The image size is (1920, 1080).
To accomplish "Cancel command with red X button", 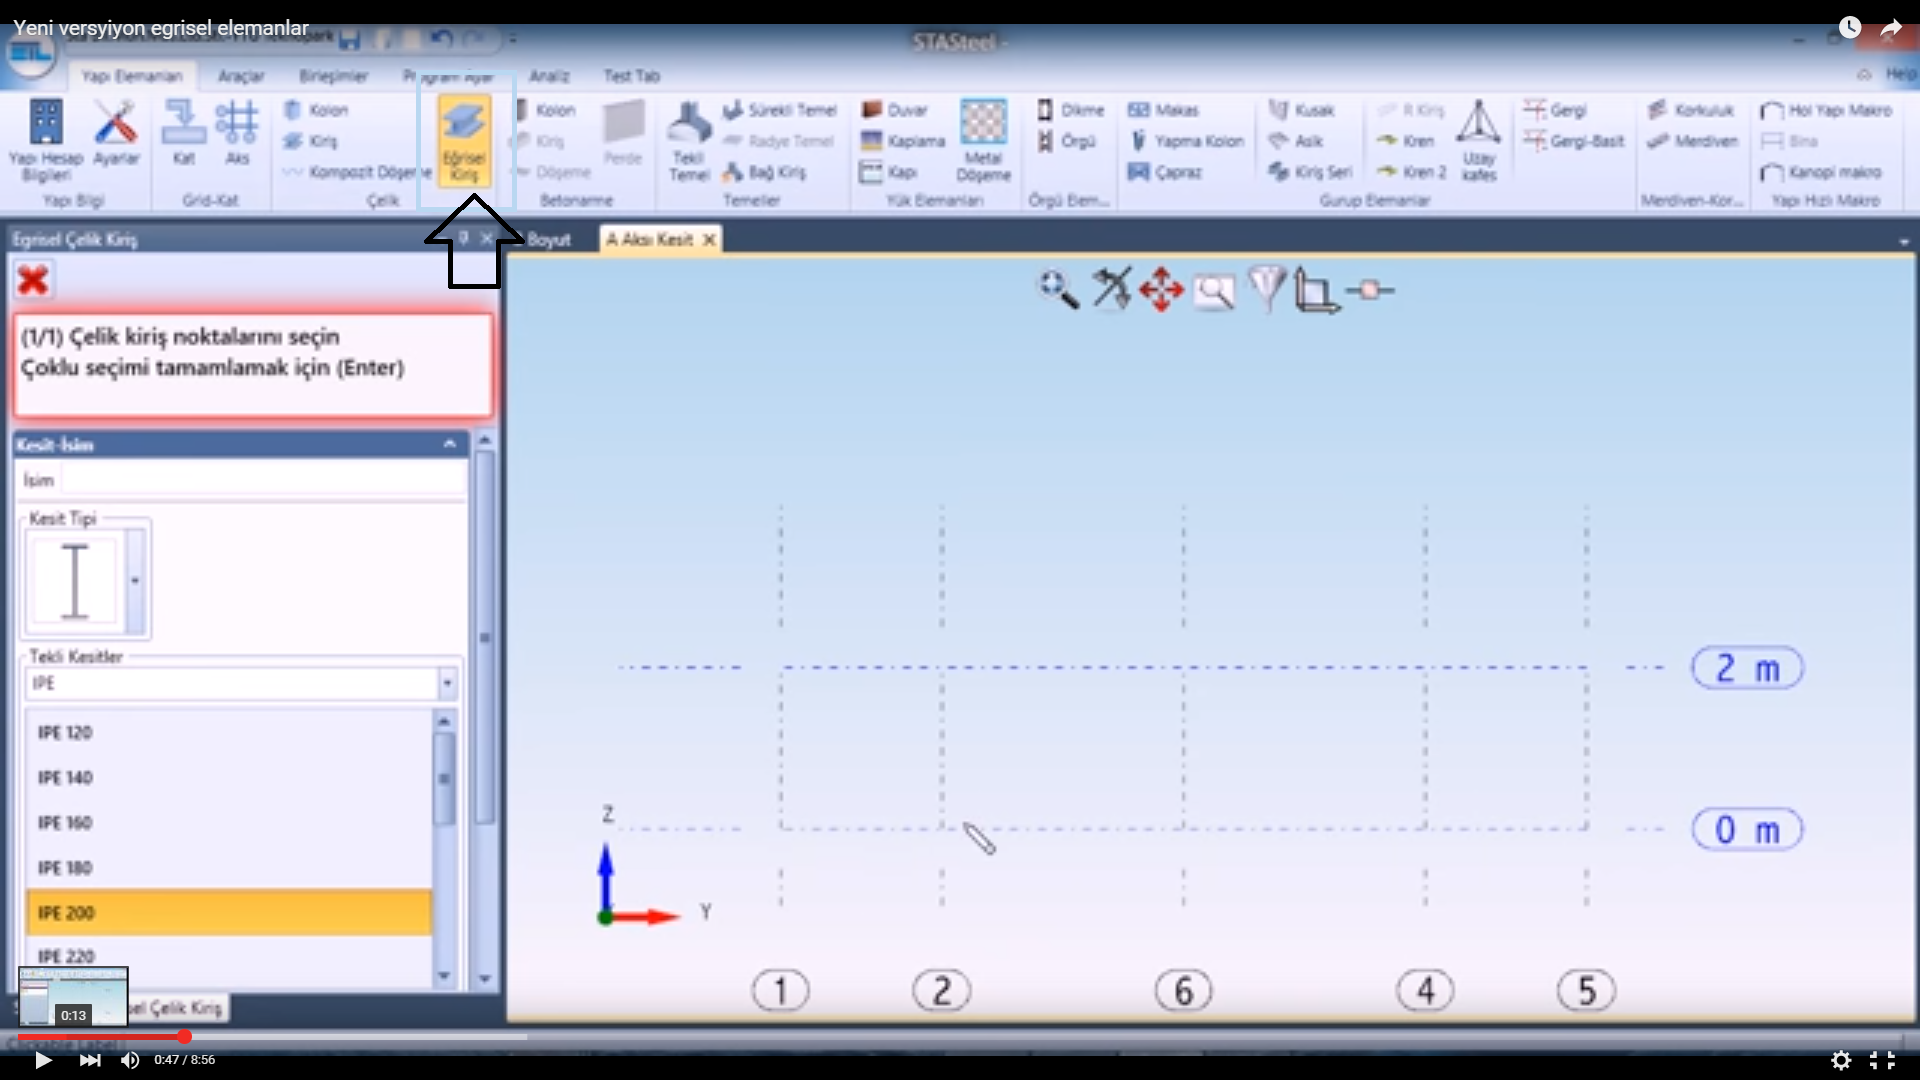I will pos(33,280).
